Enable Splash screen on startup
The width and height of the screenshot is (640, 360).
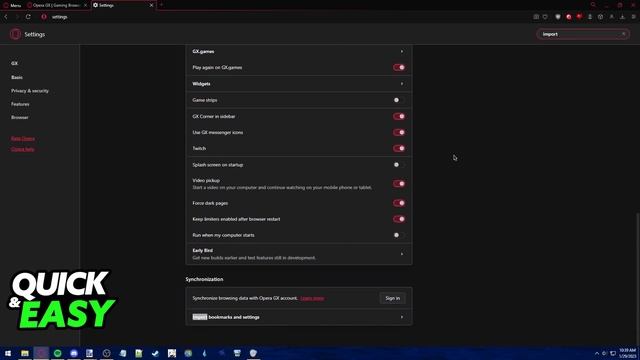click(399, 165)
